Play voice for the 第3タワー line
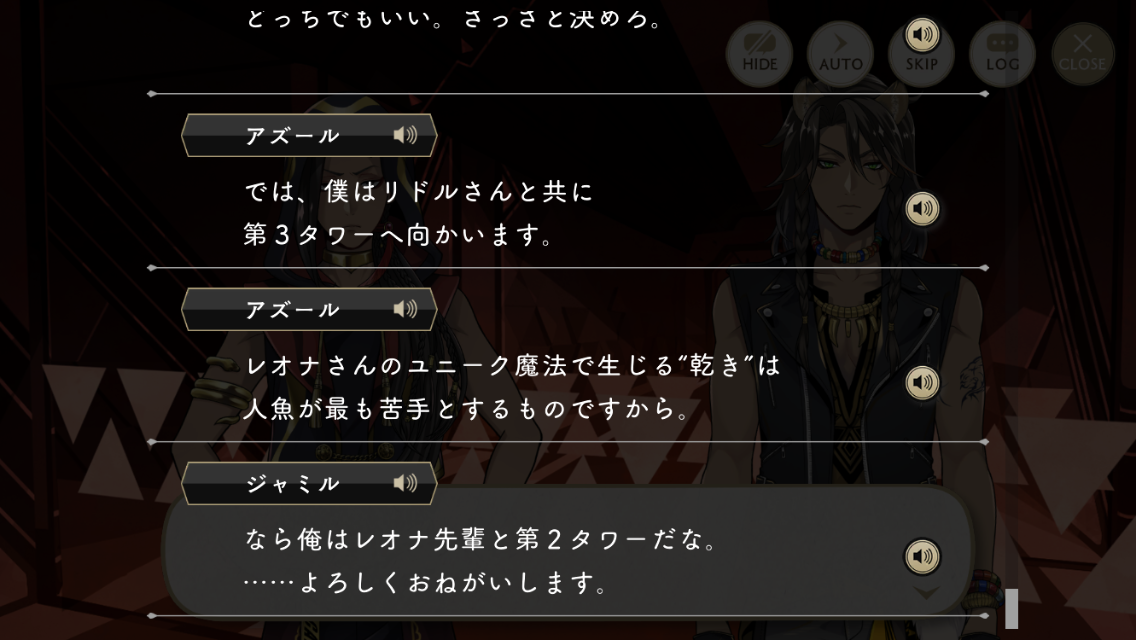Screen dimensions: 1136x640 [x=922, y=209]
